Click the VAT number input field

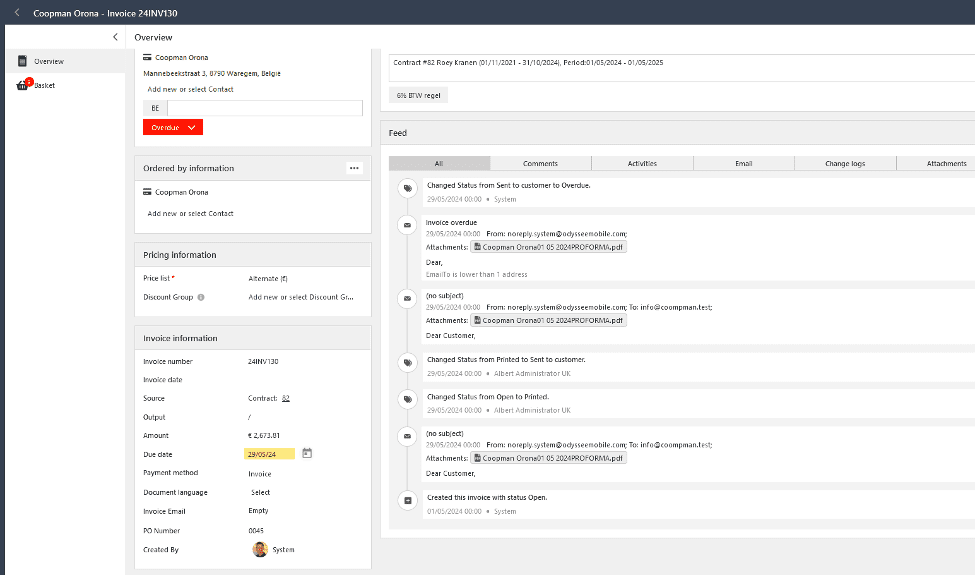coord(265,108)
